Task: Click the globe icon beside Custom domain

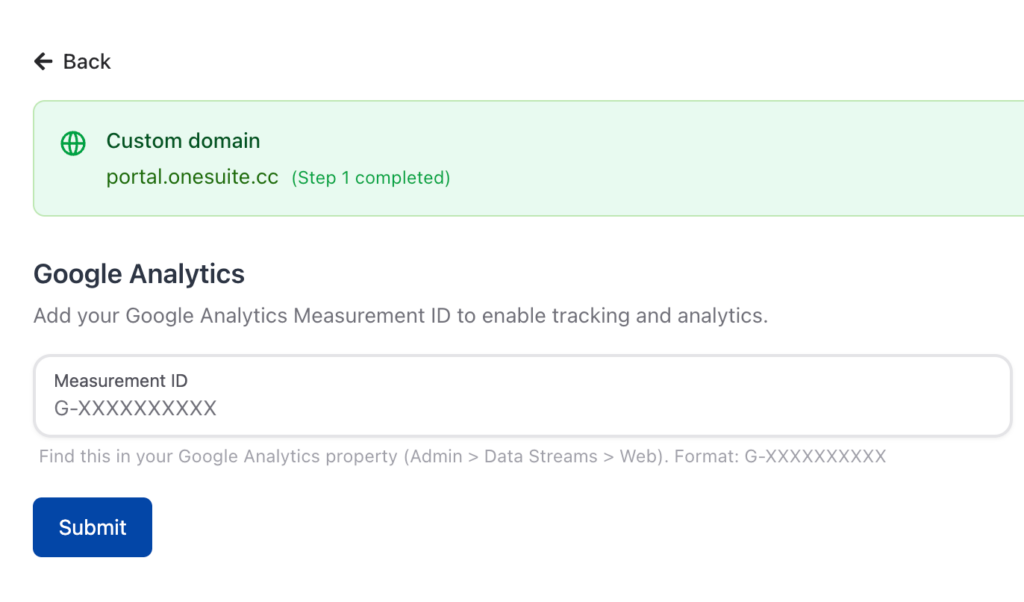Action: tap(73, 143)
